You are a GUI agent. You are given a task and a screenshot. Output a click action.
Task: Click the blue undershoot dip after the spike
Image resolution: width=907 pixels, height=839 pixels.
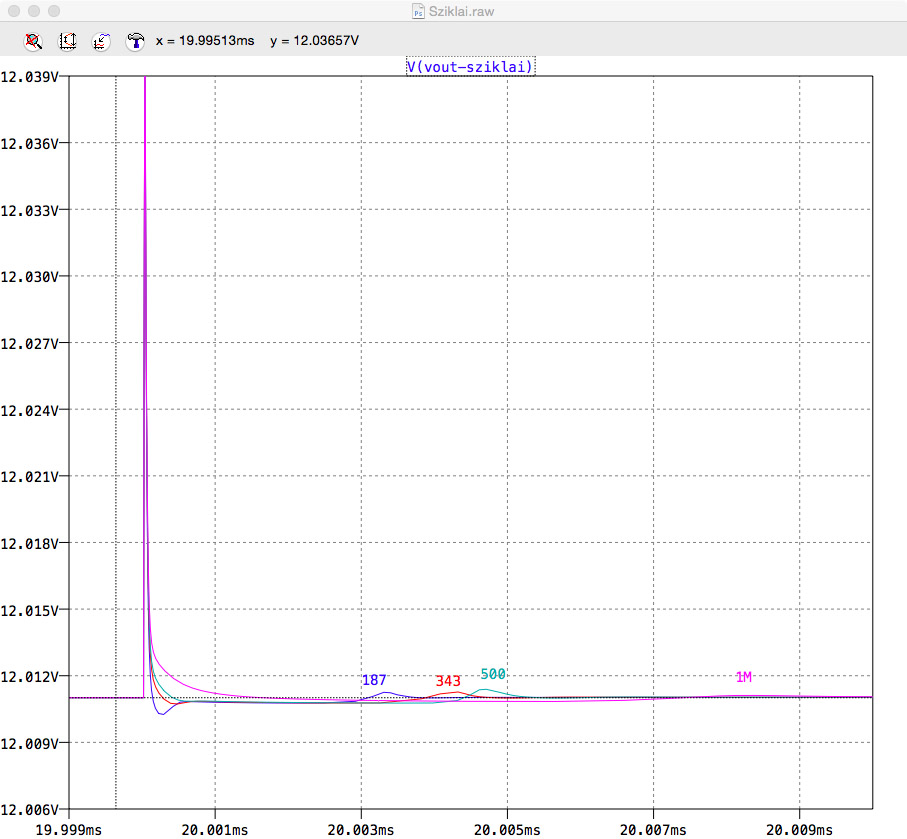tap(161, 713)
